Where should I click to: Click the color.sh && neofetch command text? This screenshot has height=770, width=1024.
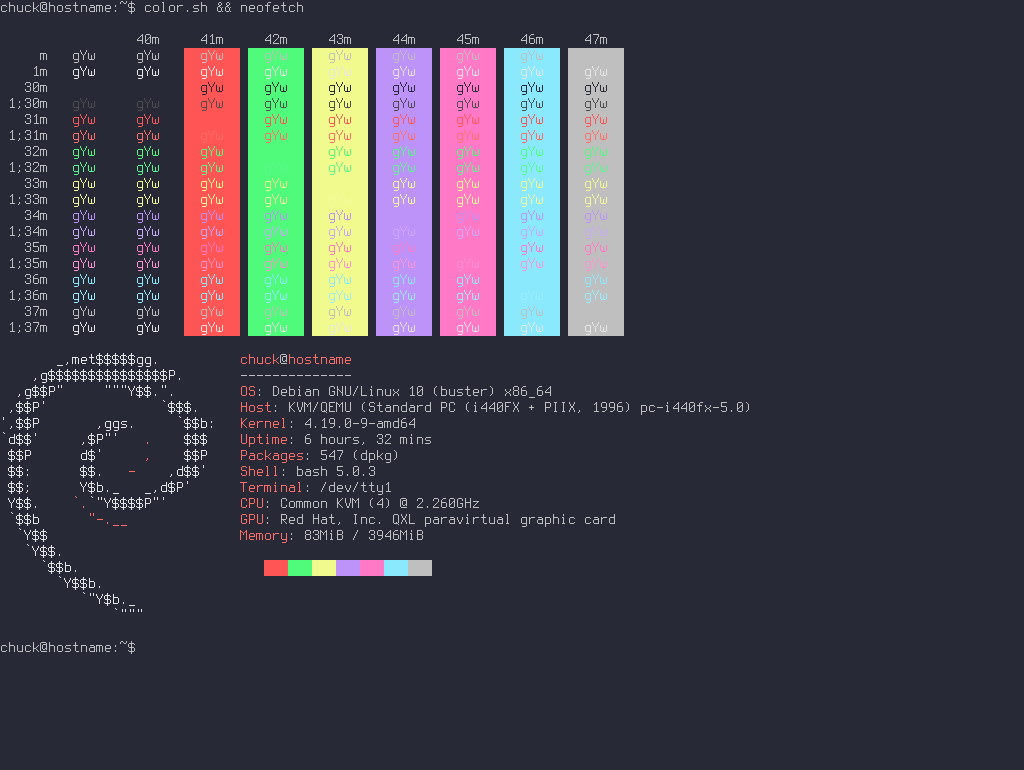(224, 8)
